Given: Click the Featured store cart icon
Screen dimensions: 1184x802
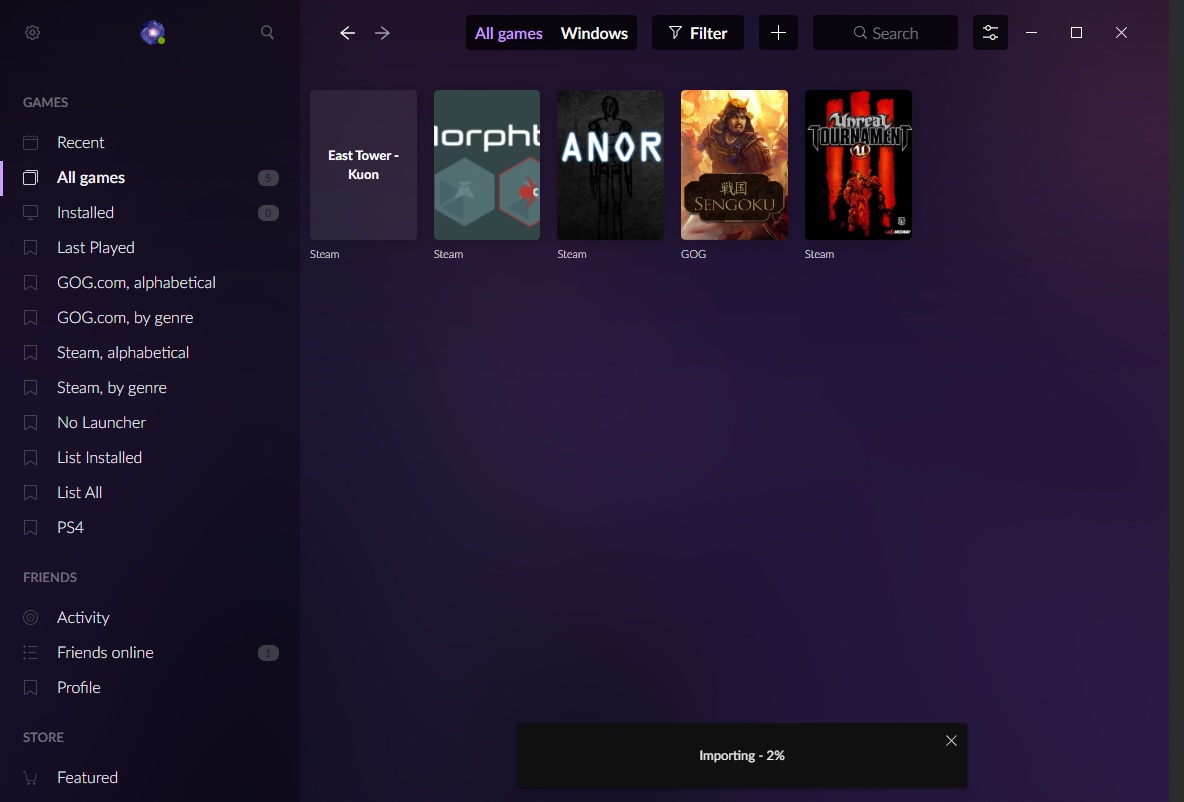Looking at the screenshot, I should [30, 777].
